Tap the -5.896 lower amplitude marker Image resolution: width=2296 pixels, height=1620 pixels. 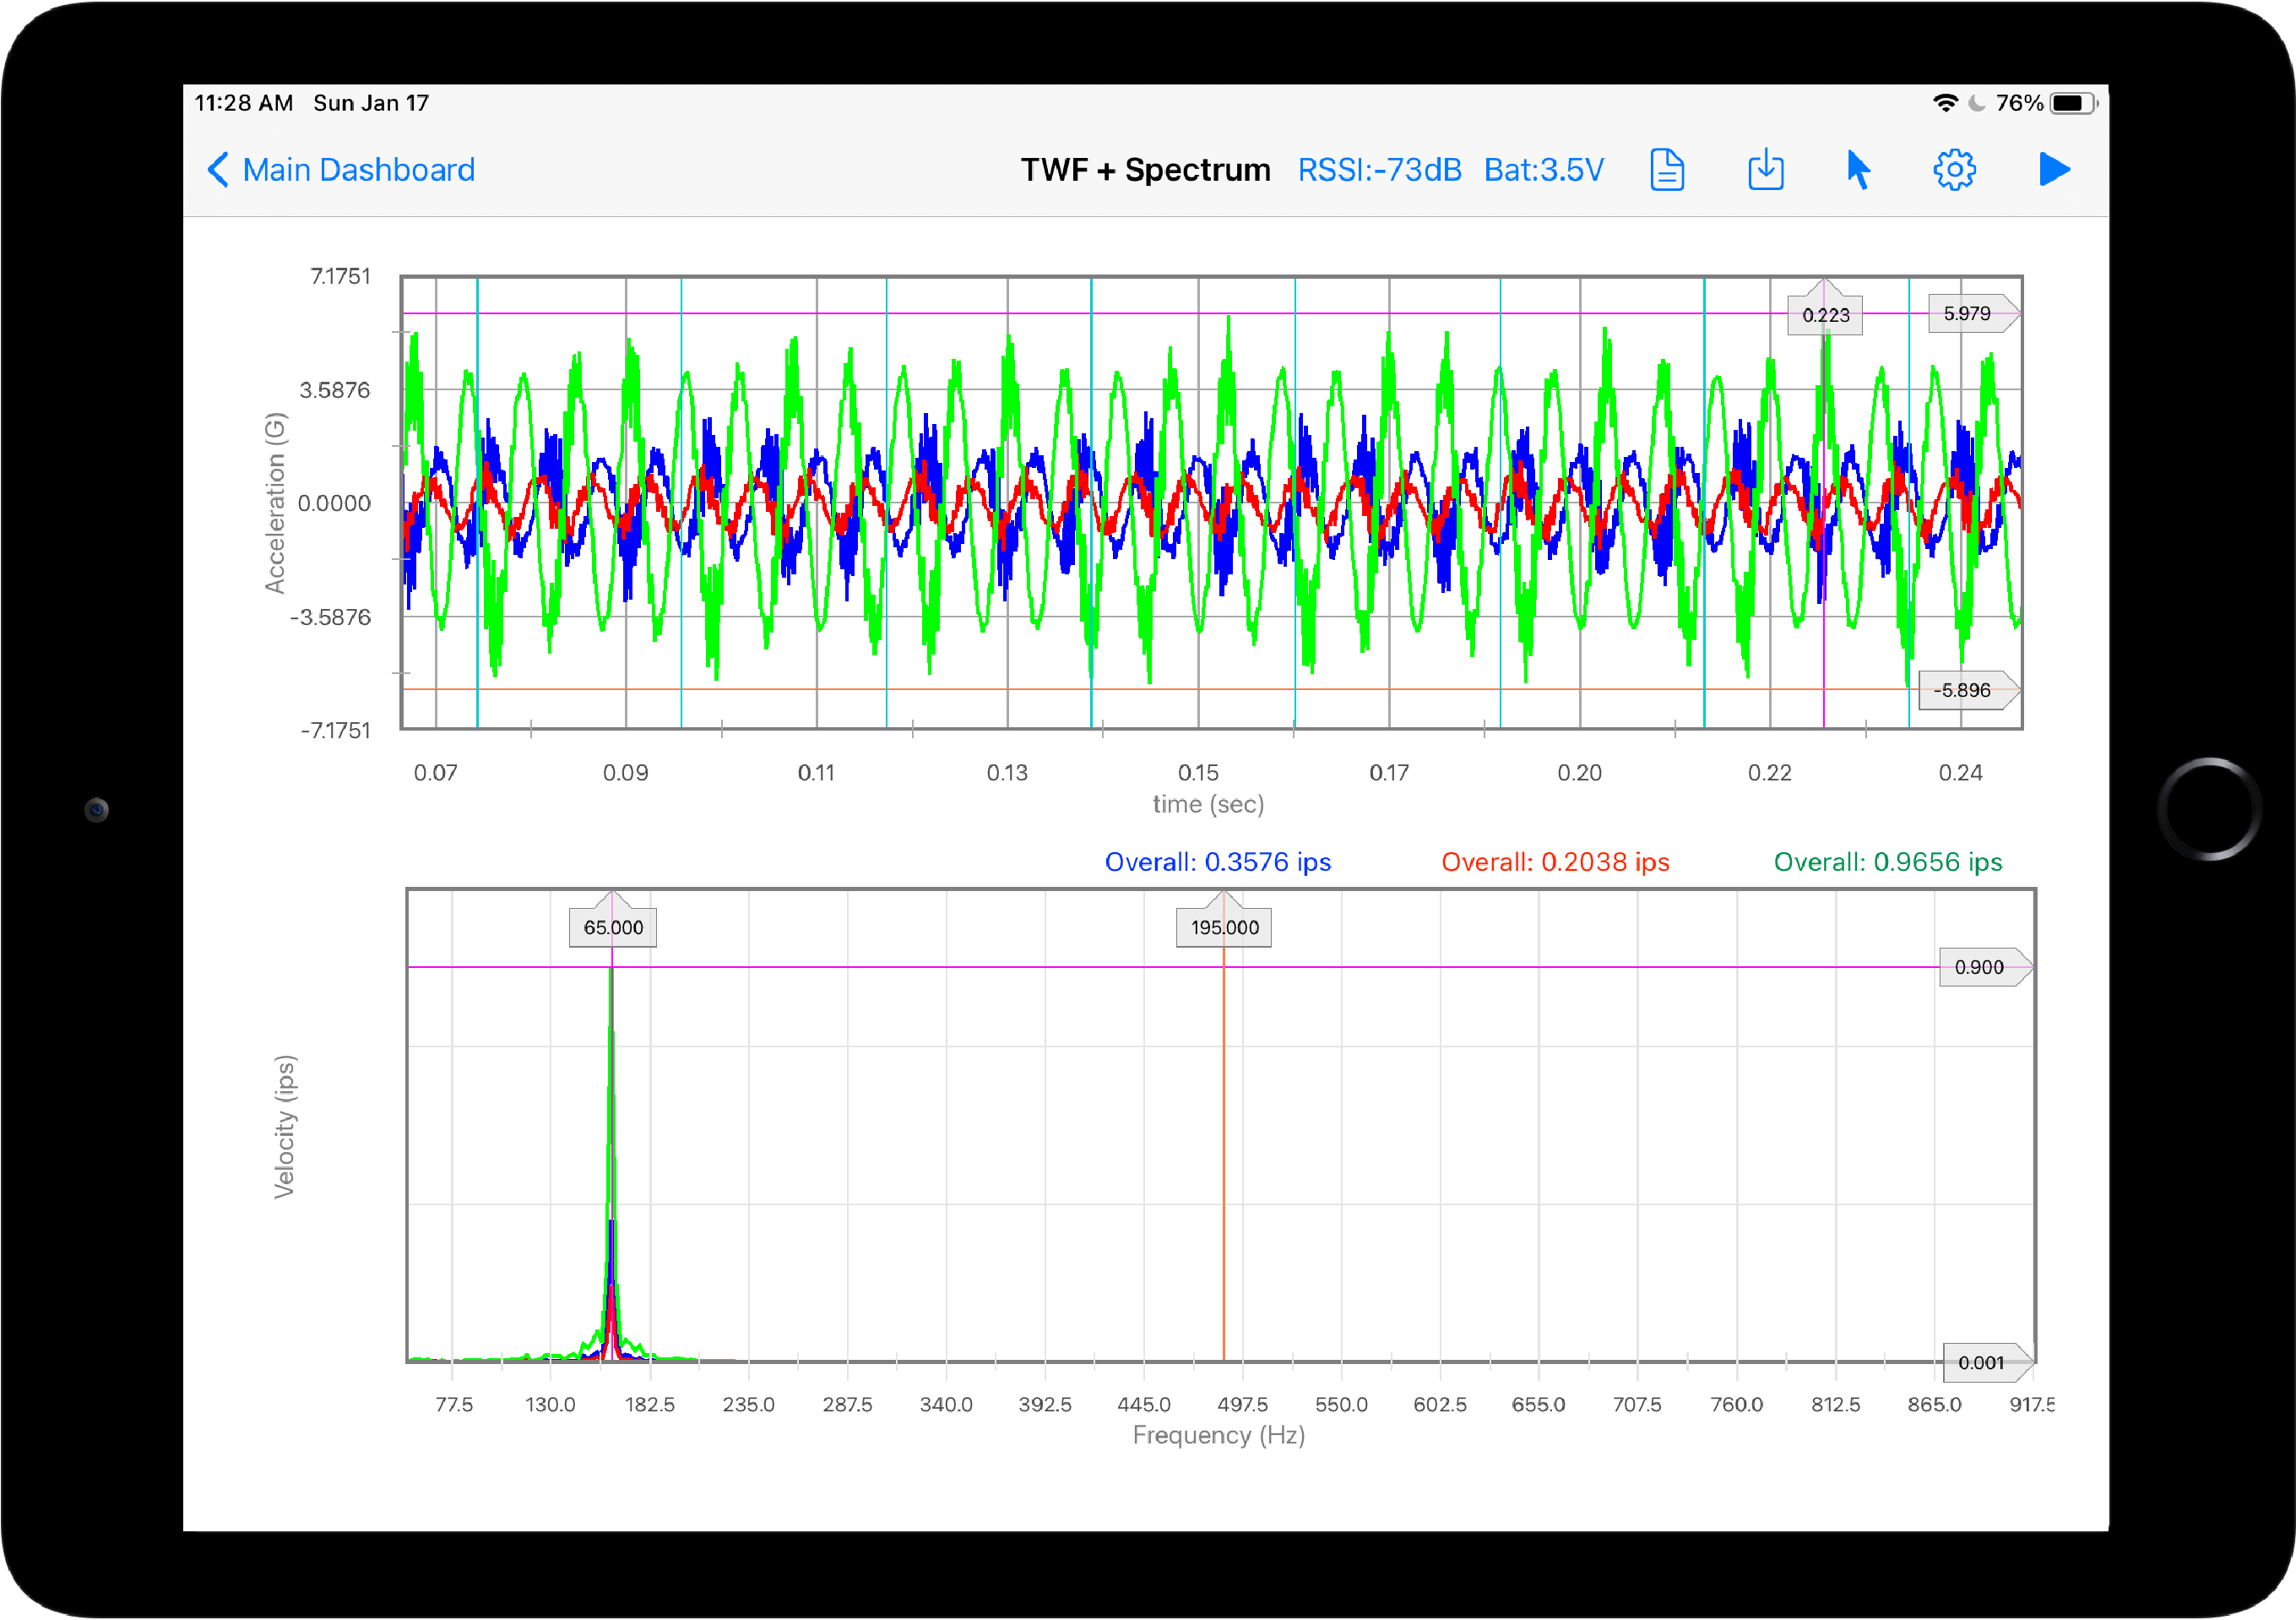pos(1962,690)
